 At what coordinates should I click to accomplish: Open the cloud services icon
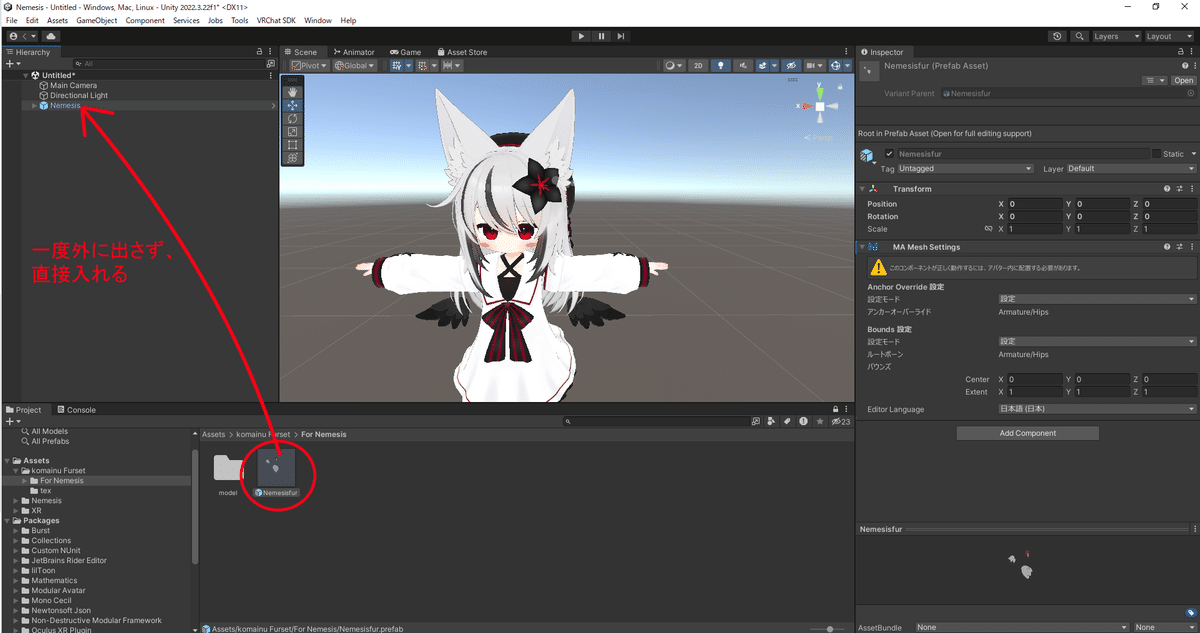click(51, 36)
